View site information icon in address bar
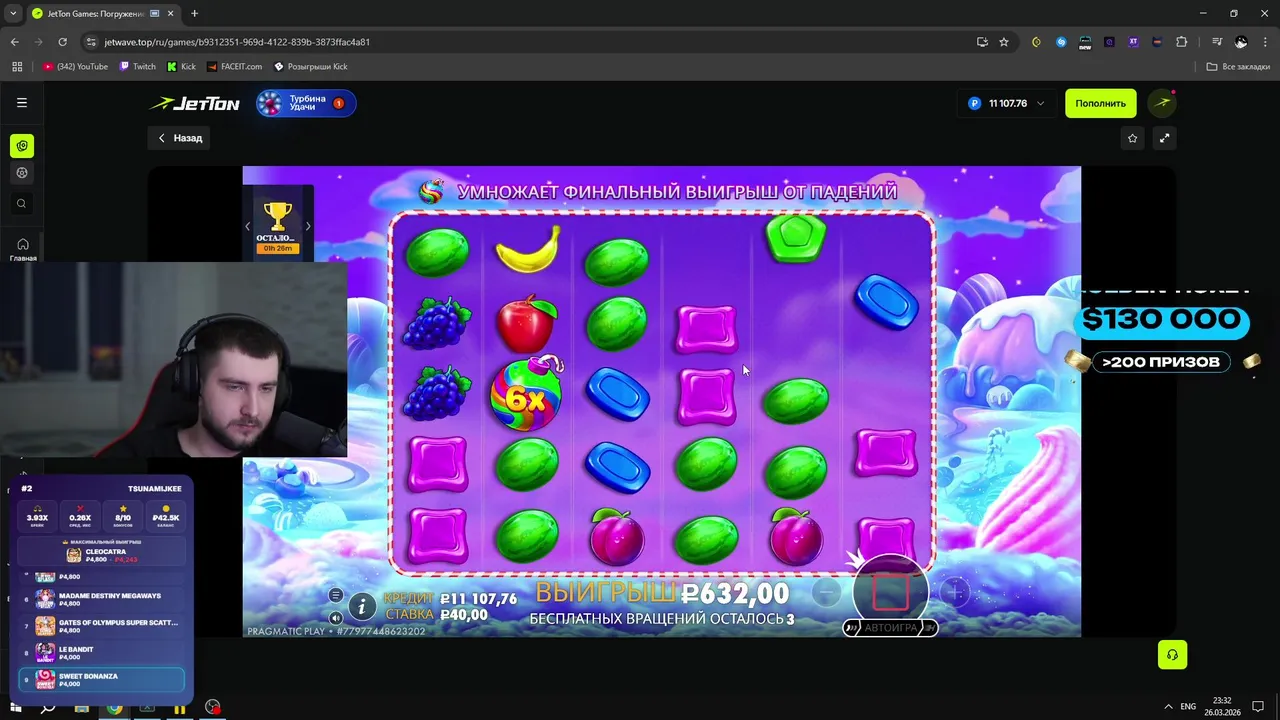 pyautogui.click(x=92, y=42)
